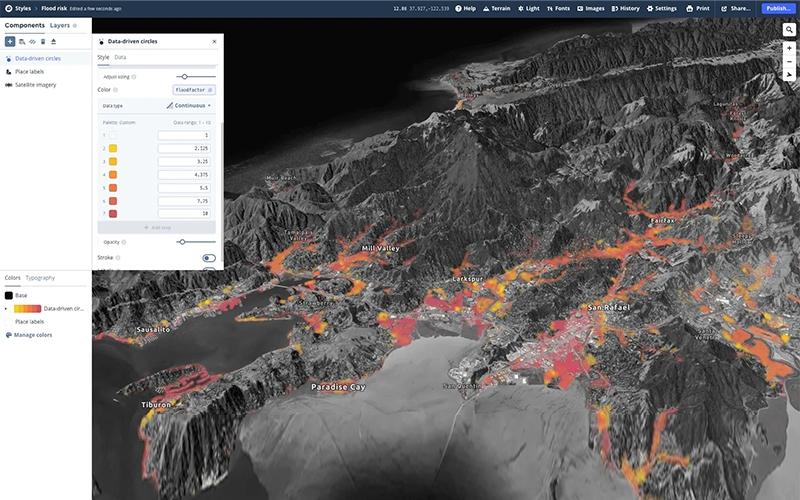This screenshot has width=800, height=500.
Task: Click the map search magnifier icon
Action: (x=789, y=30)
